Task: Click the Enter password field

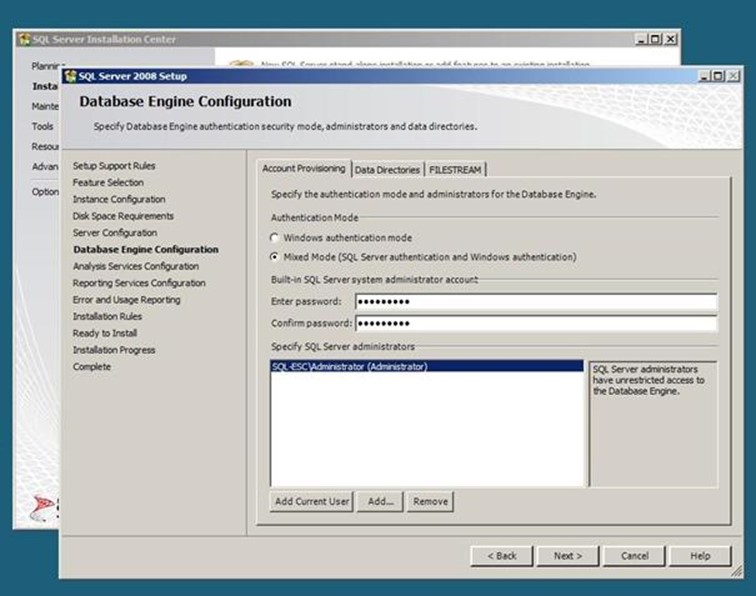Action: (x=536, y=302)
